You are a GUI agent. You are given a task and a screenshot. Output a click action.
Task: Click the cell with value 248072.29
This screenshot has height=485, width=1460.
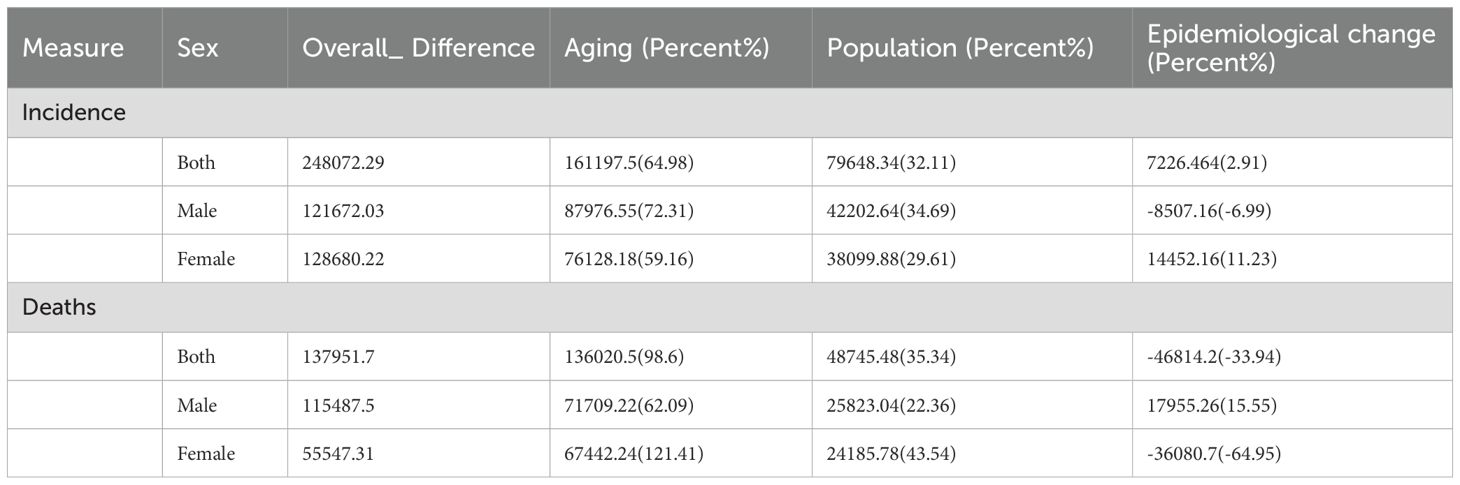tap(343, 163)
